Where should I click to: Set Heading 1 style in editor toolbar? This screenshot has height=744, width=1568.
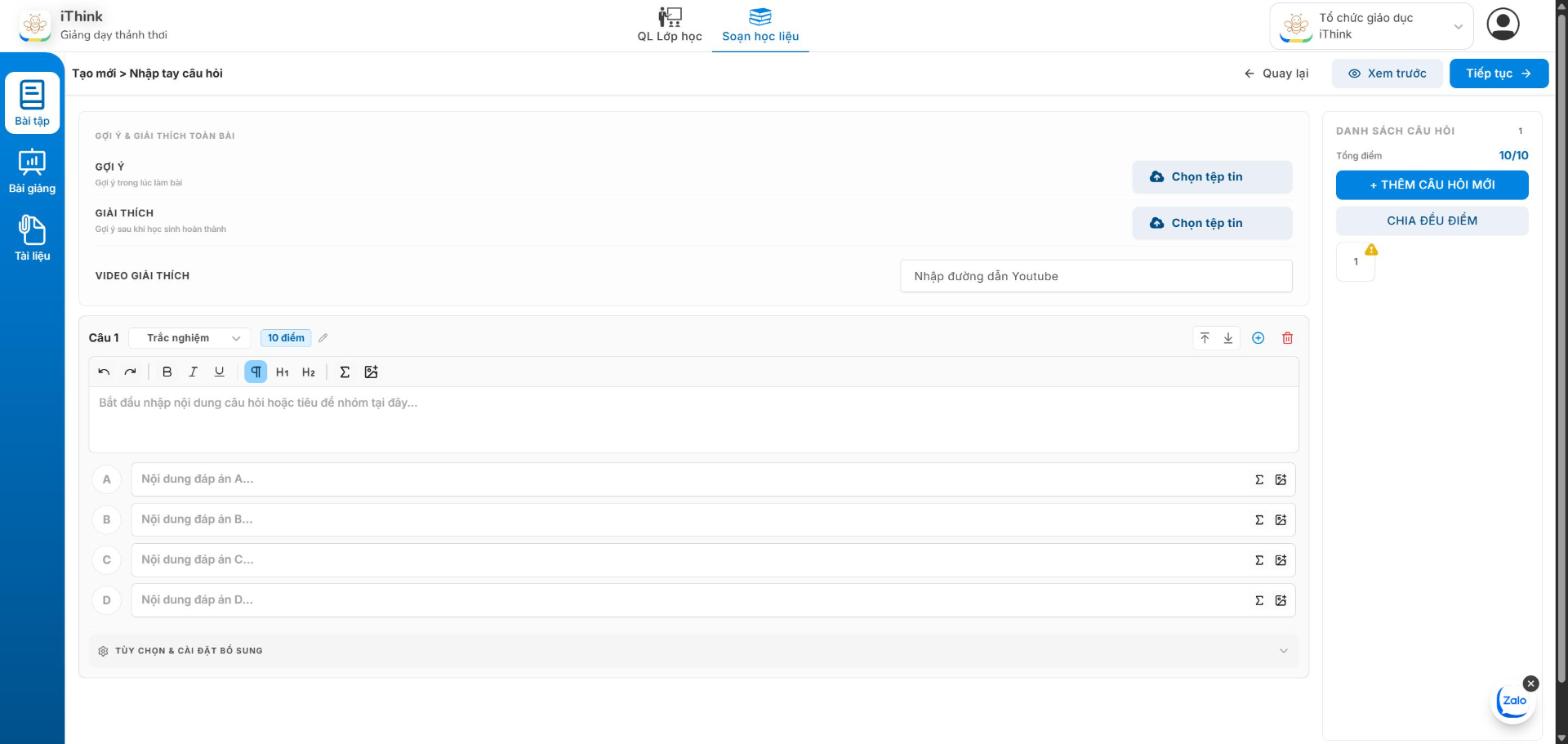(x=282, y=372)
